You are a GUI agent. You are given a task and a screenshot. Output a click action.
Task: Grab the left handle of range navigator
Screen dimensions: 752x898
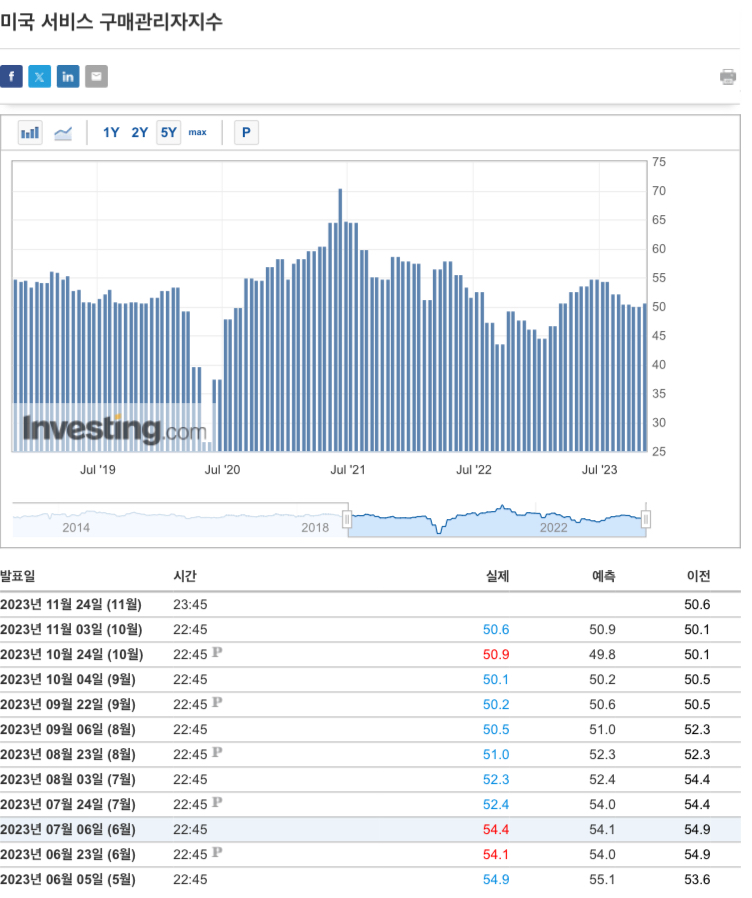(347, 519)
